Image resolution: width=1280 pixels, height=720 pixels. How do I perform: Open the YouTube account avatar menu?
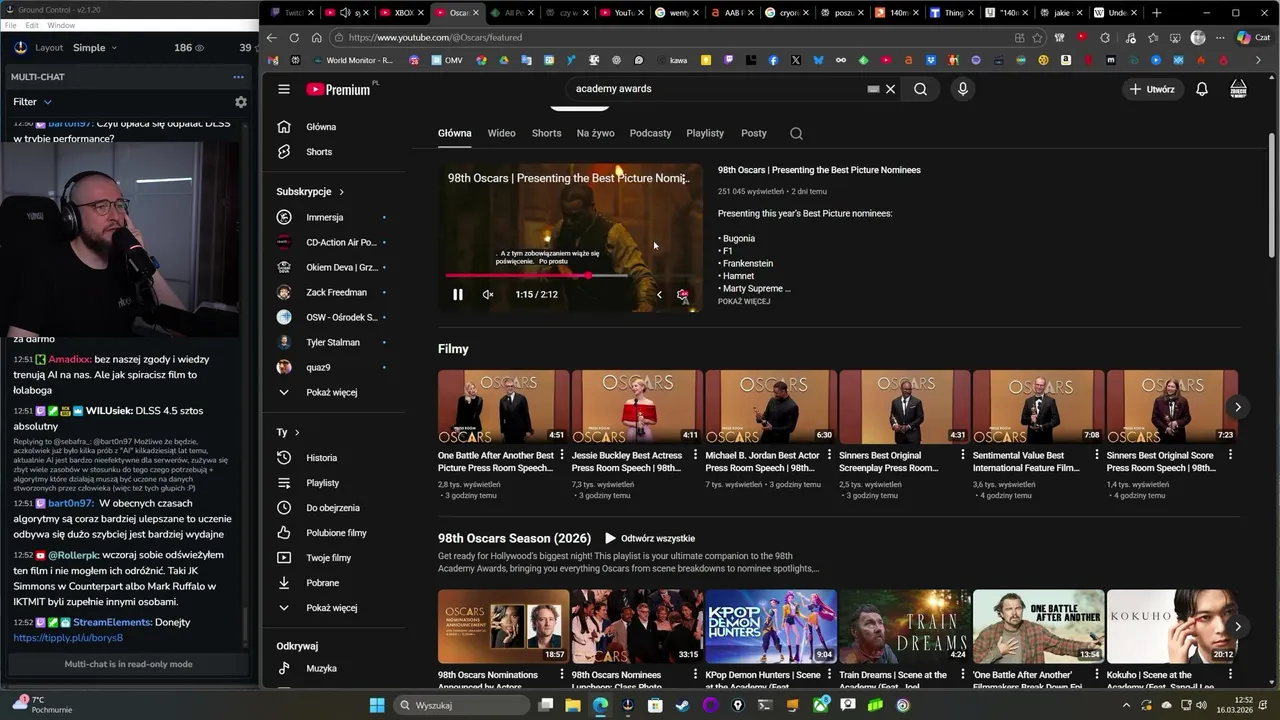coord(1238,89)
